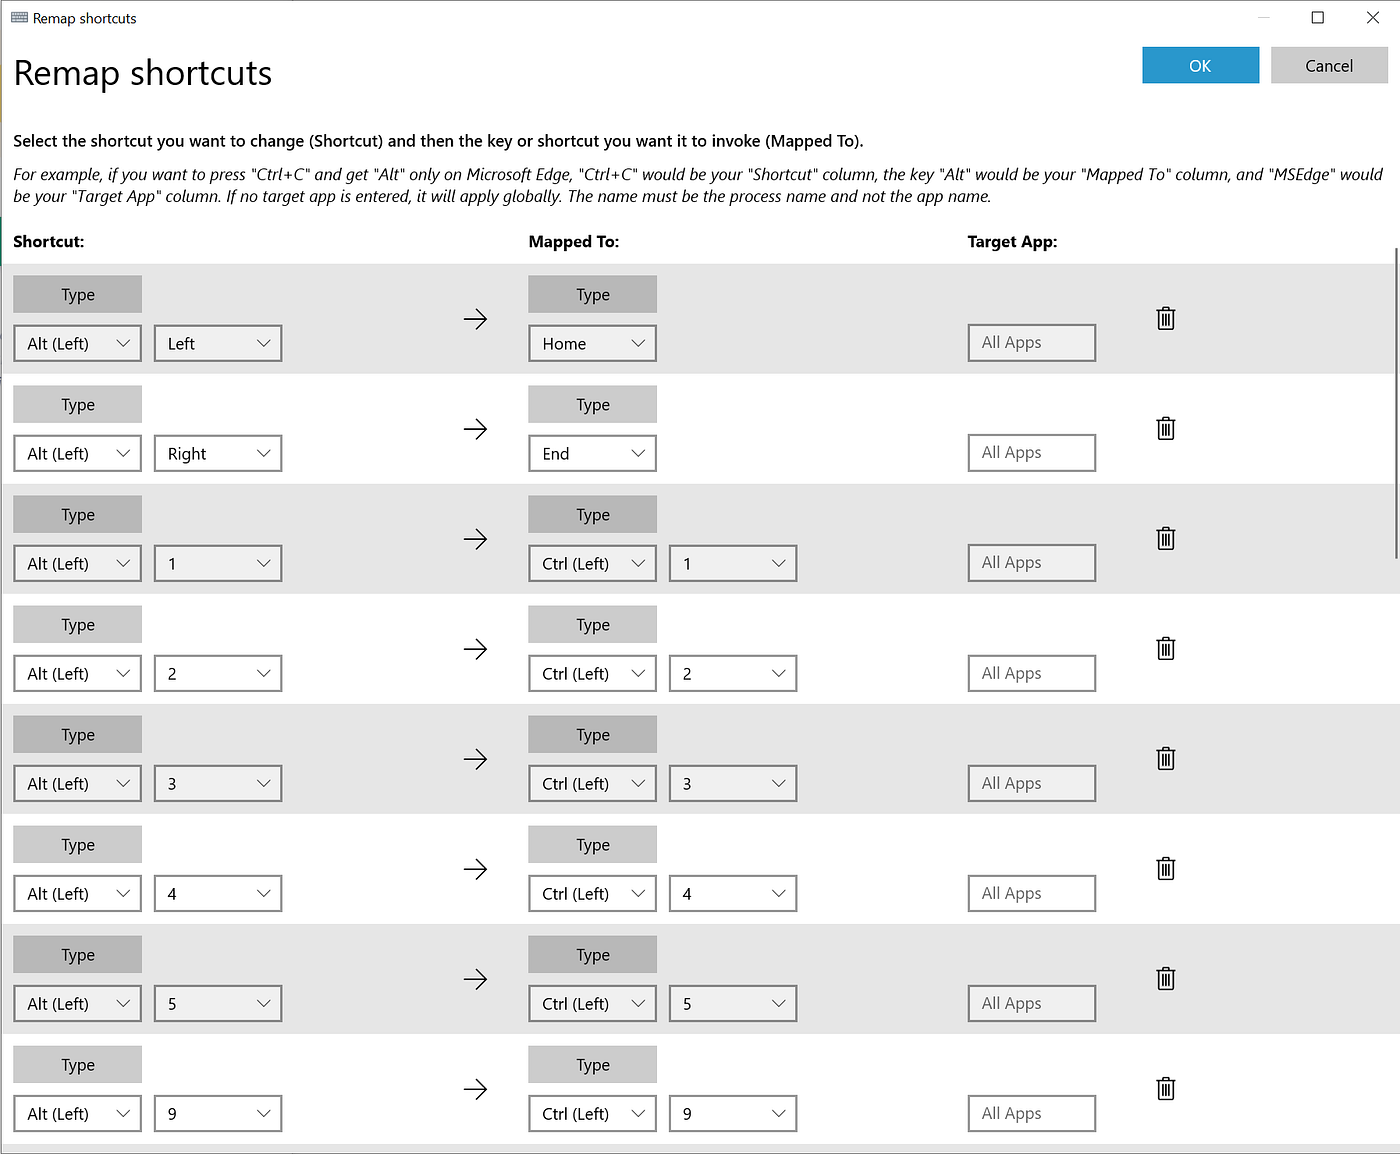Click trash icon for Alt+4 row
The height and width of the screenshot is (1154, 1400).
pyautogui.click(x=1165, y=869)
